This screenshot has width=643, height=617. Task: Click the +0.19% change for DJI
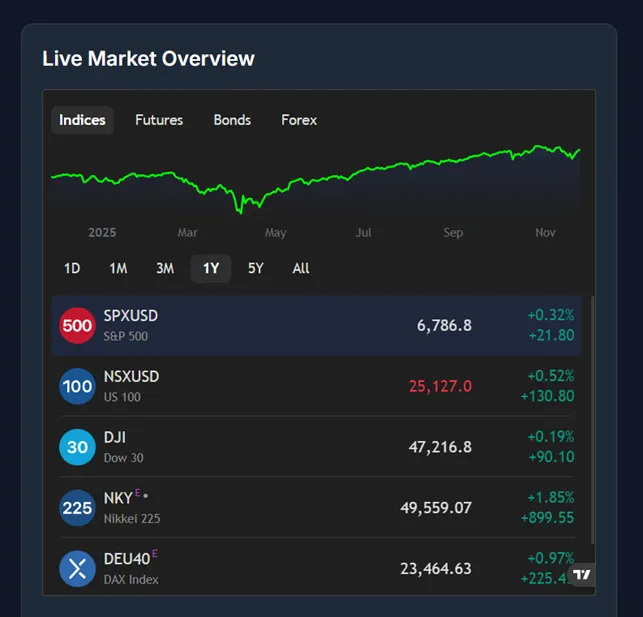point(551,437)
